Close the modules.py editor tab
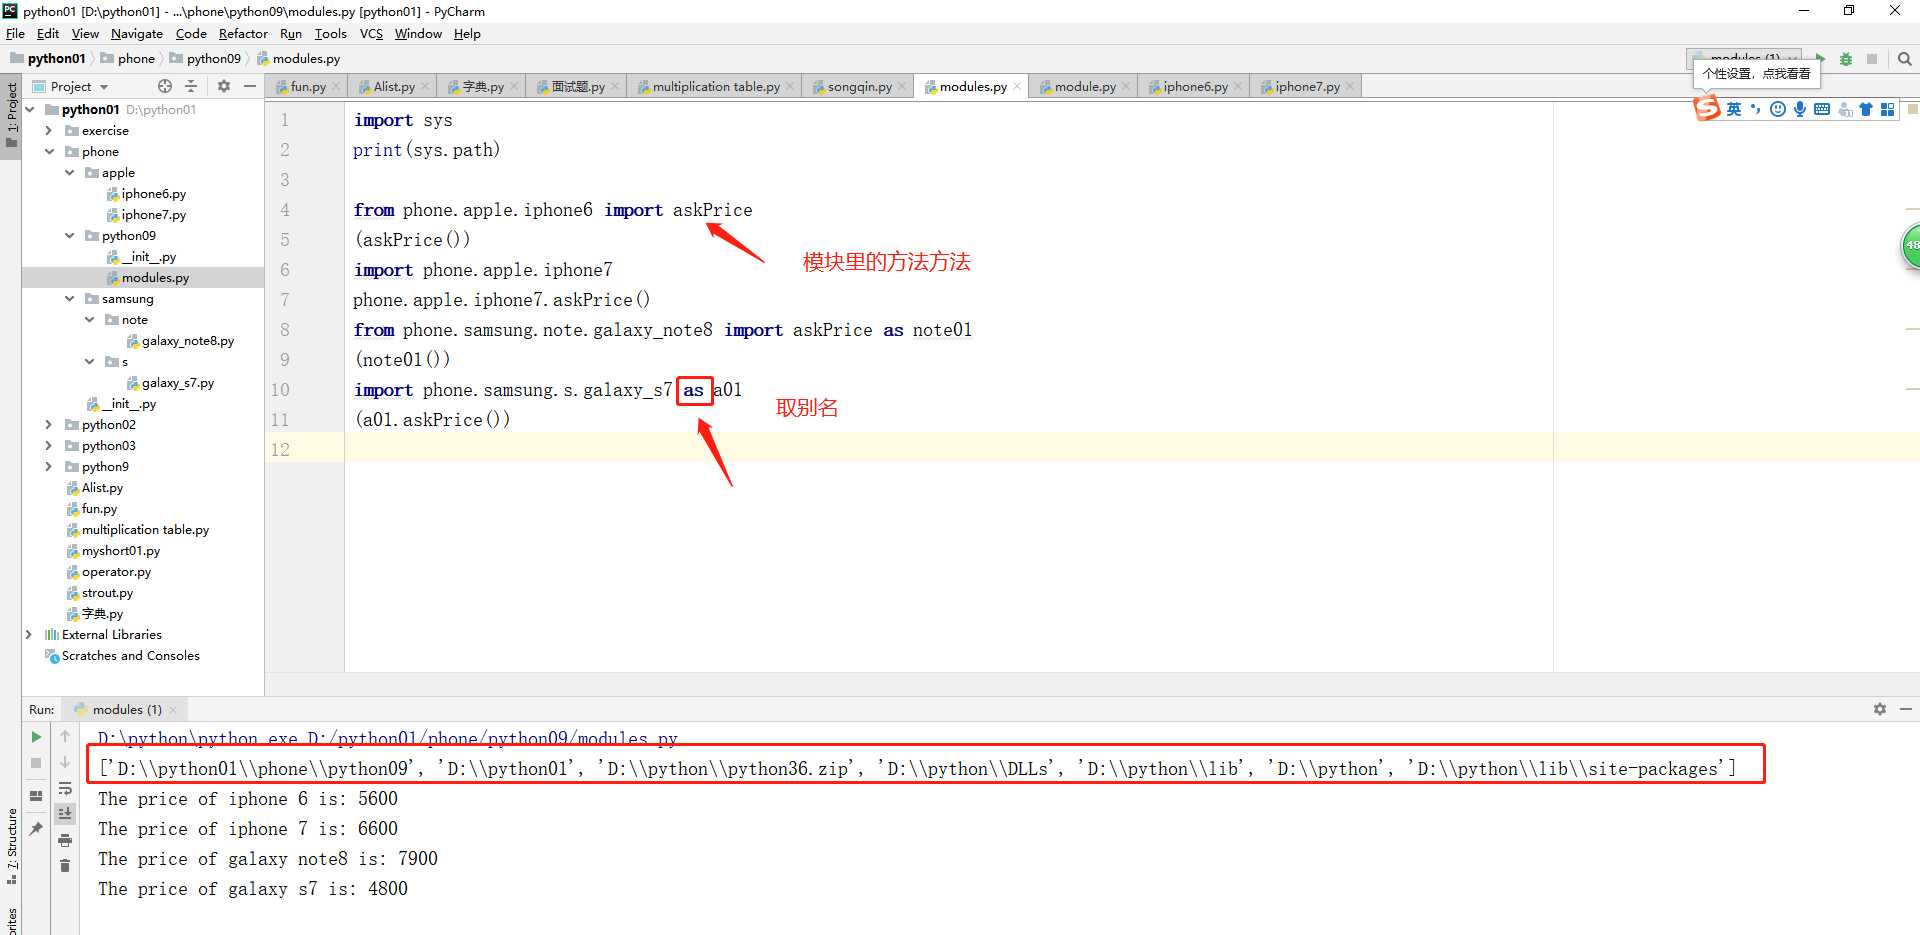The width and height of the screenshot is (1920, 935). coord(1017,87)
